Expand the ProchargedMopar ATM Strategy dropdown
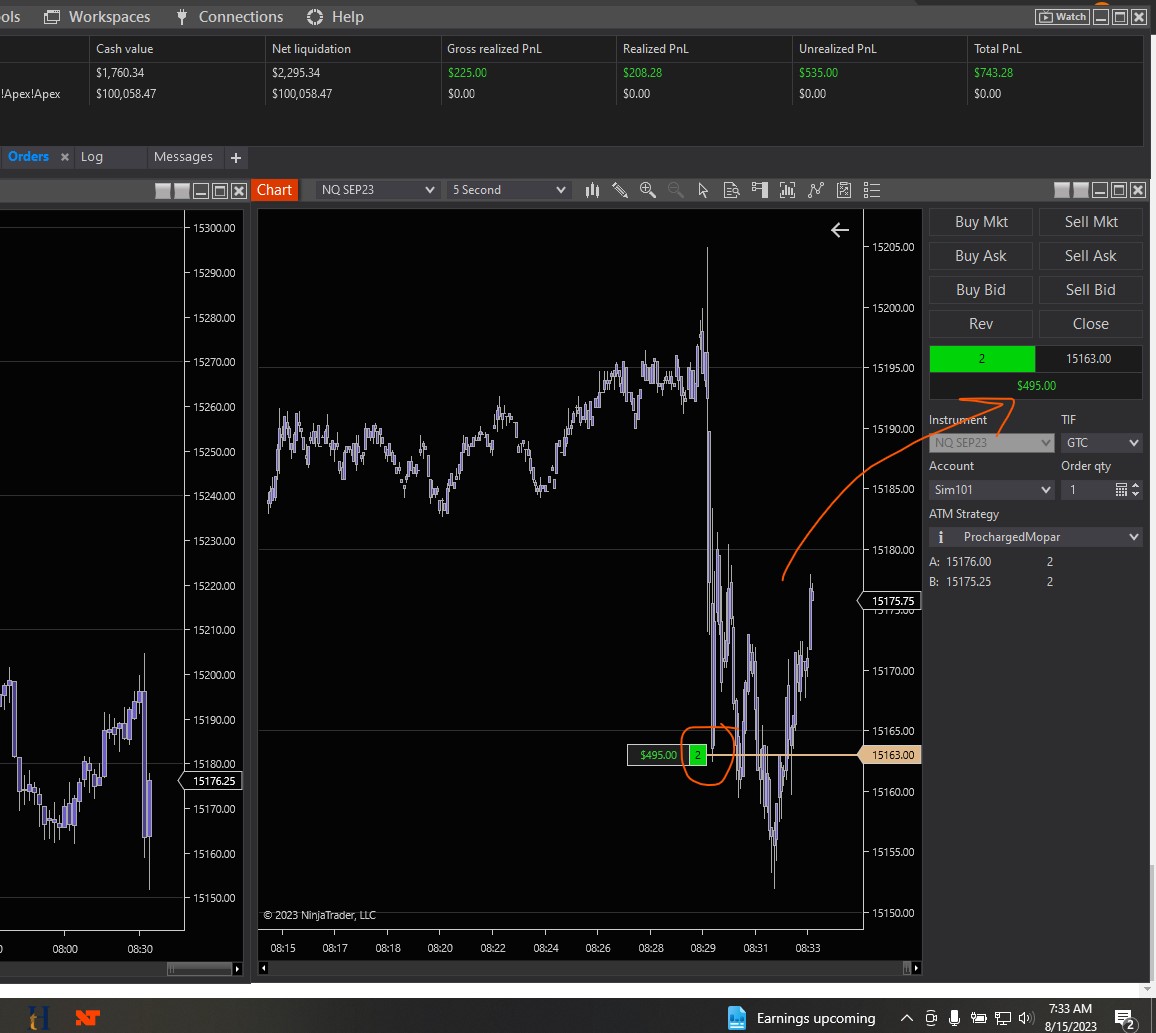Screen dimensions: 1156x1033 (1035, 537)
